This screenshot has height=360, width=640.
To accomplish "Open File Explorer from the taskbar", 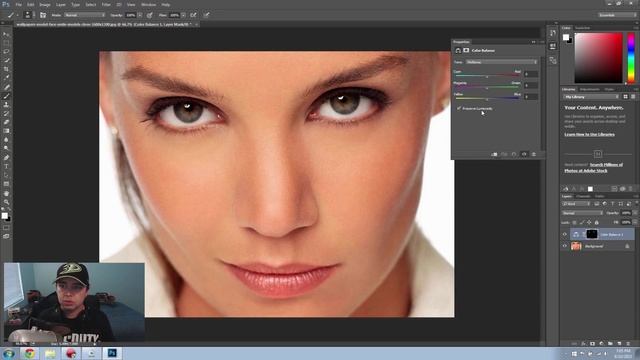I will 51,353.
